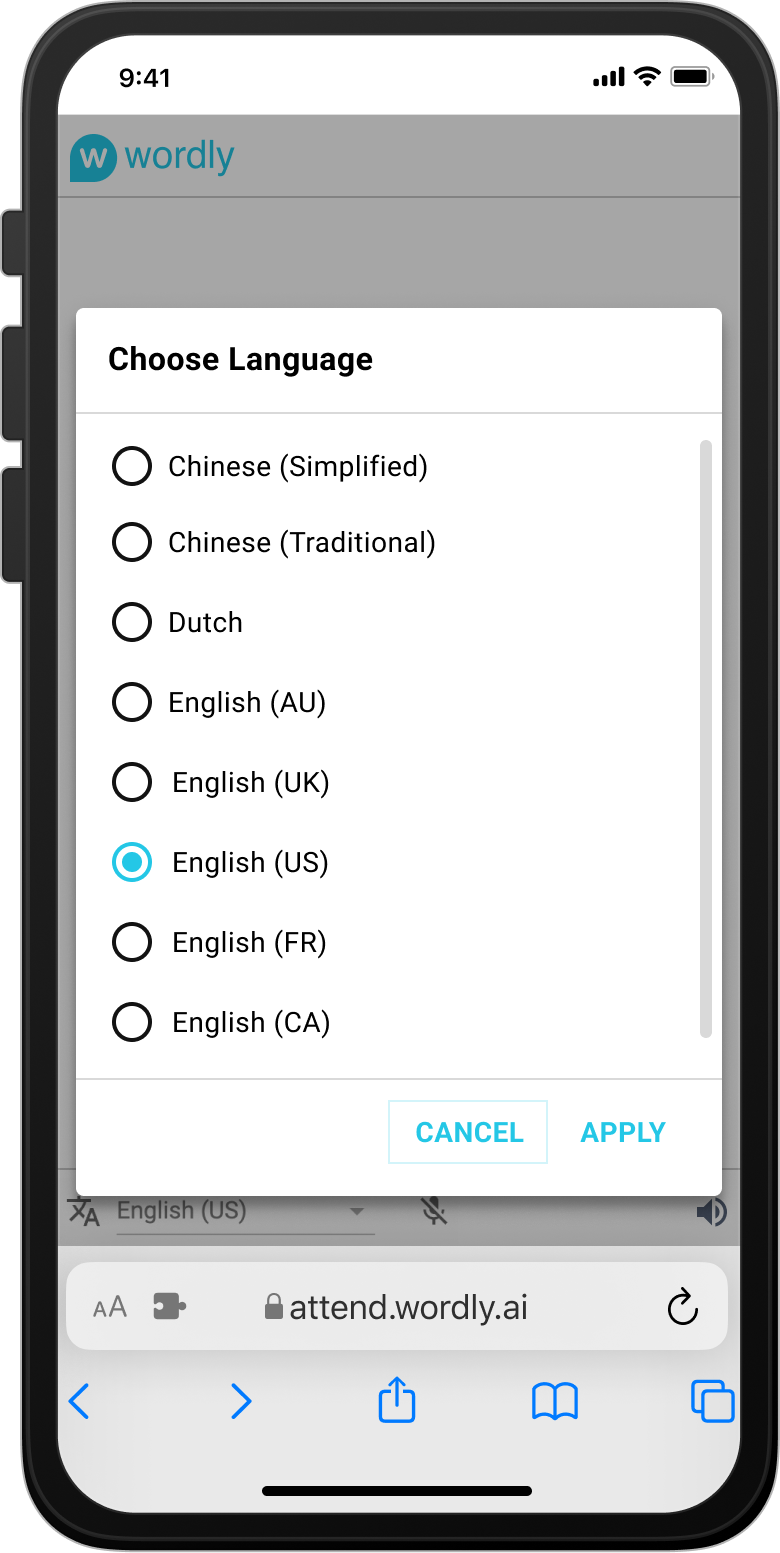
Task: Reload the attend.wordly.ai page
Action: coord(683,1306)
